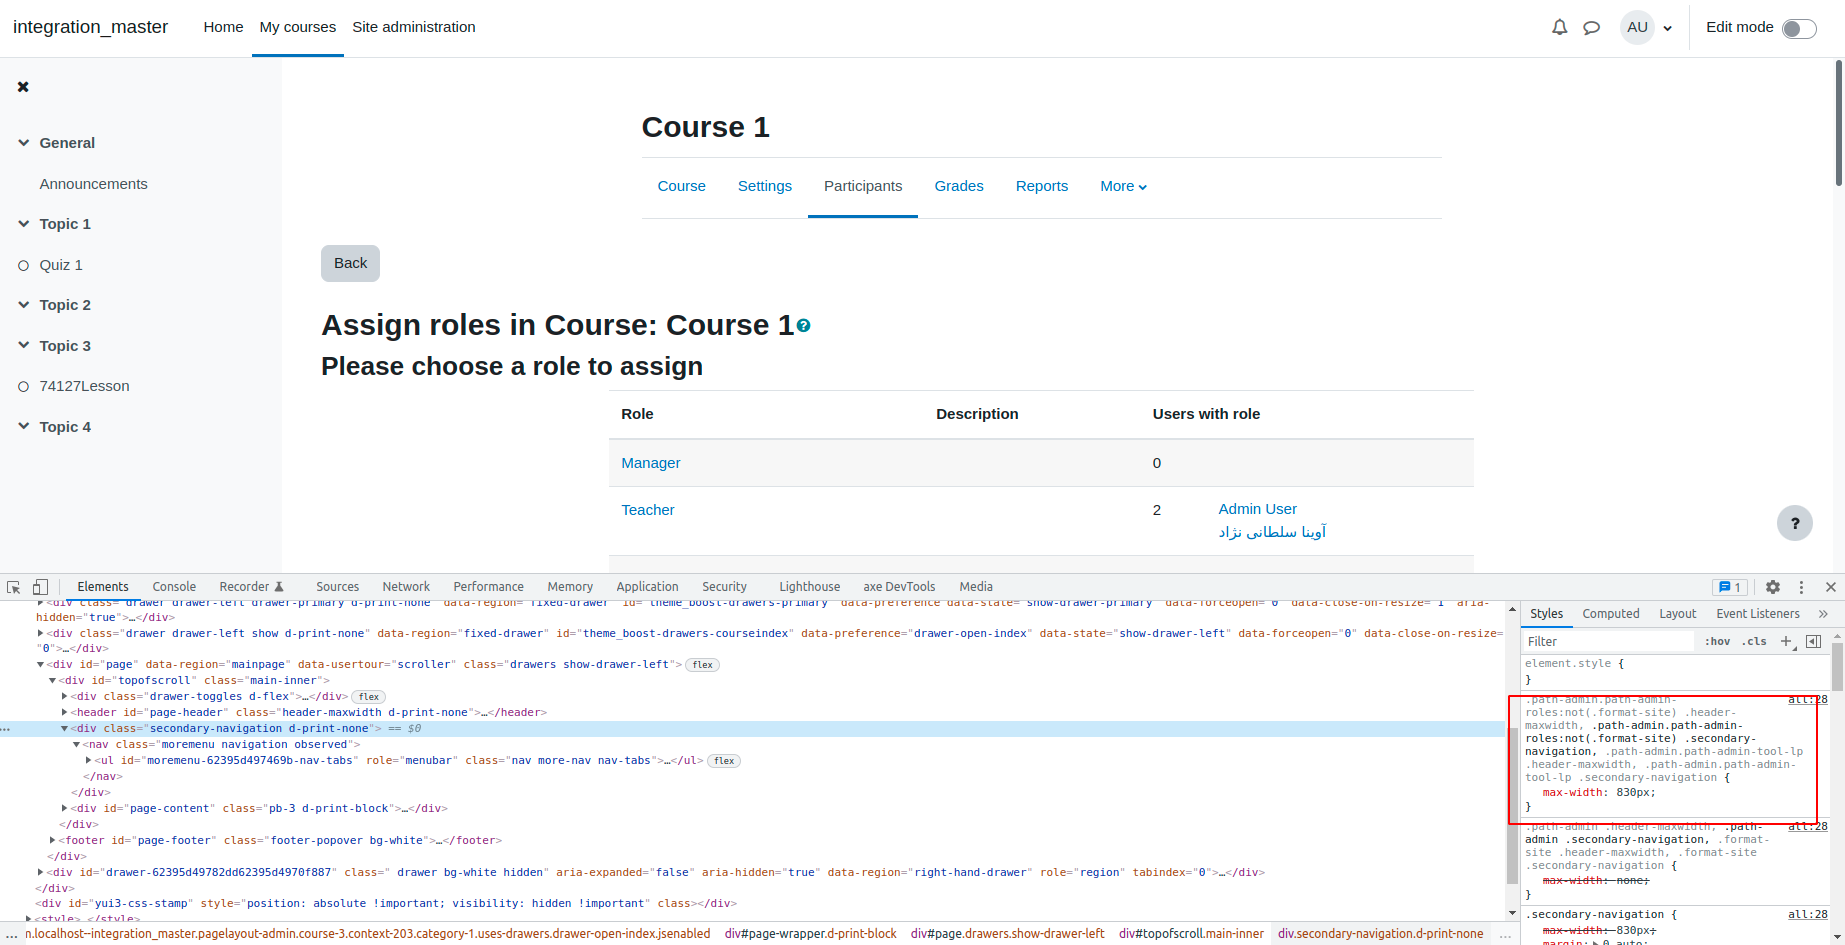
Task: Activate DevTools inspect element picker icon
Action: pos(14,587)
